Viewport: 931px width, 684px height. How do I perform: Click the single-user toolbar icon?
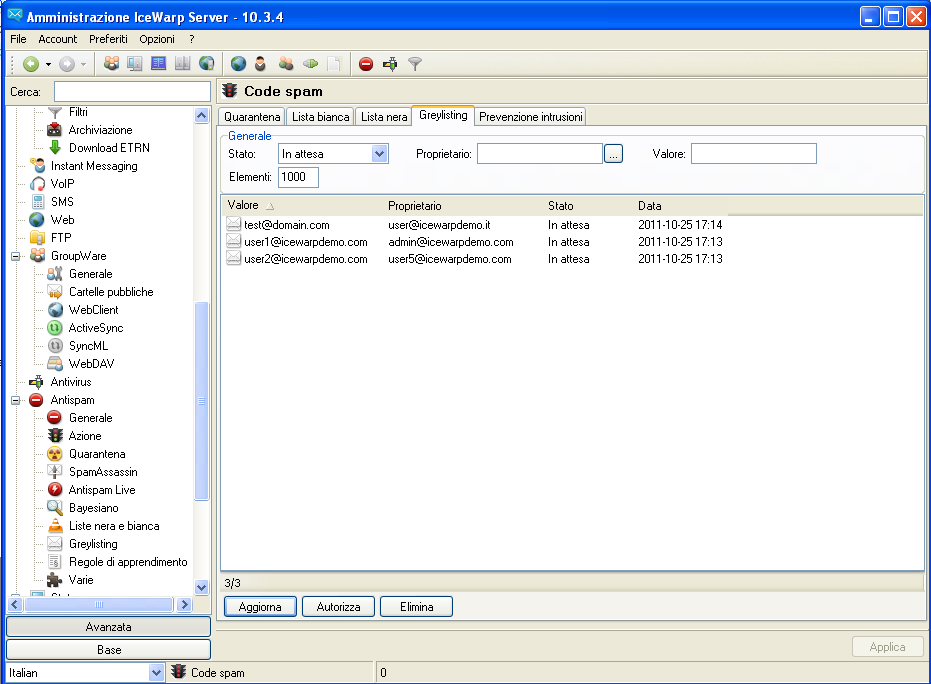pos(260,64)
